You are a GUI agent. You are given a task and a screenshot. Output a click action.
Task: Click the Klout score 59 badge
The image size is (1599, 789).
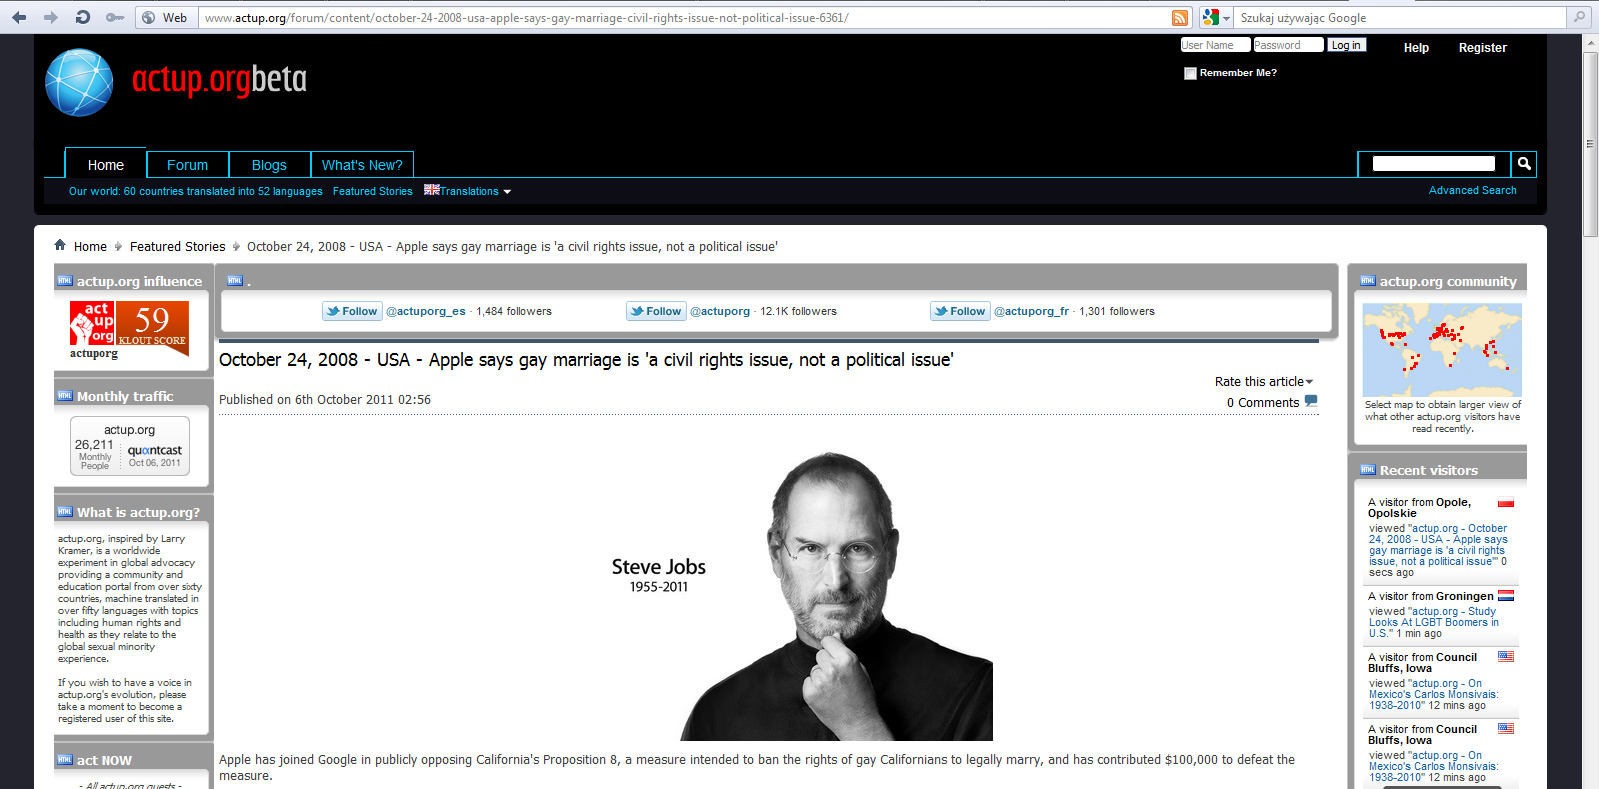tap(152, 326)
